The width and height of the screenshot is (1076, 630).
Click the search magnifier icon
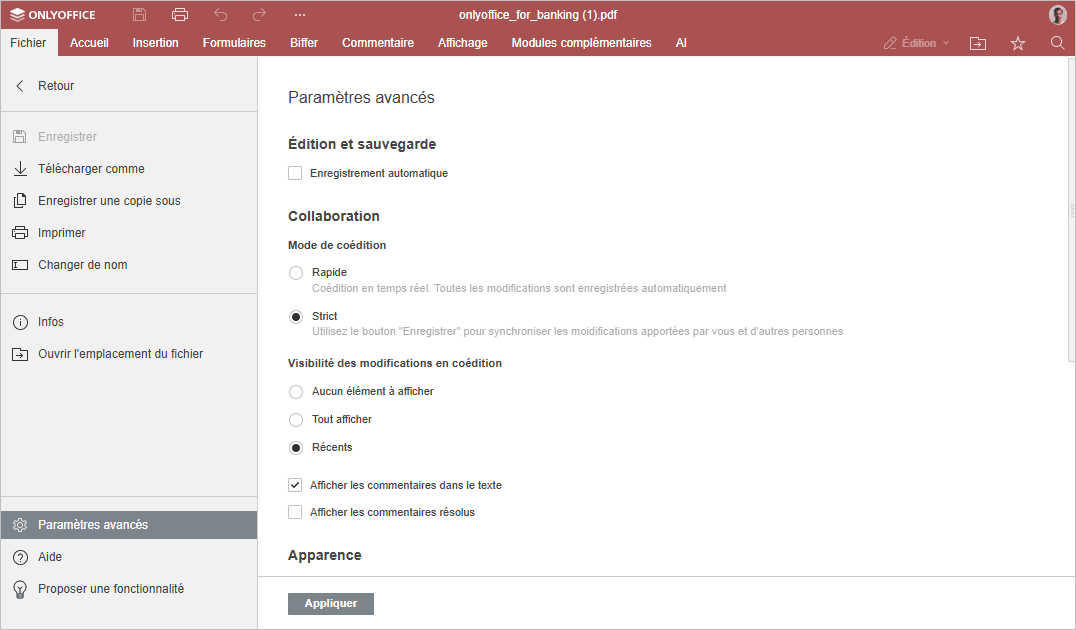(1057, 43)
